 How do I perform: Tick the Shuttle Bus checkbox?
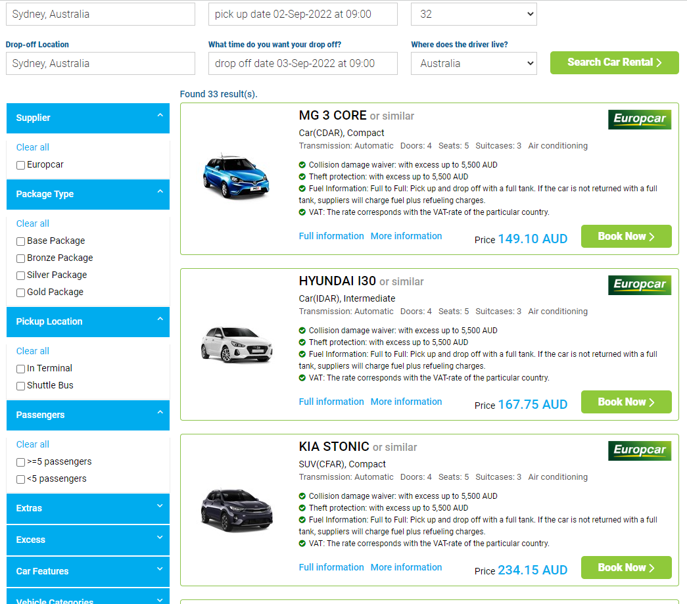(20, 386)
